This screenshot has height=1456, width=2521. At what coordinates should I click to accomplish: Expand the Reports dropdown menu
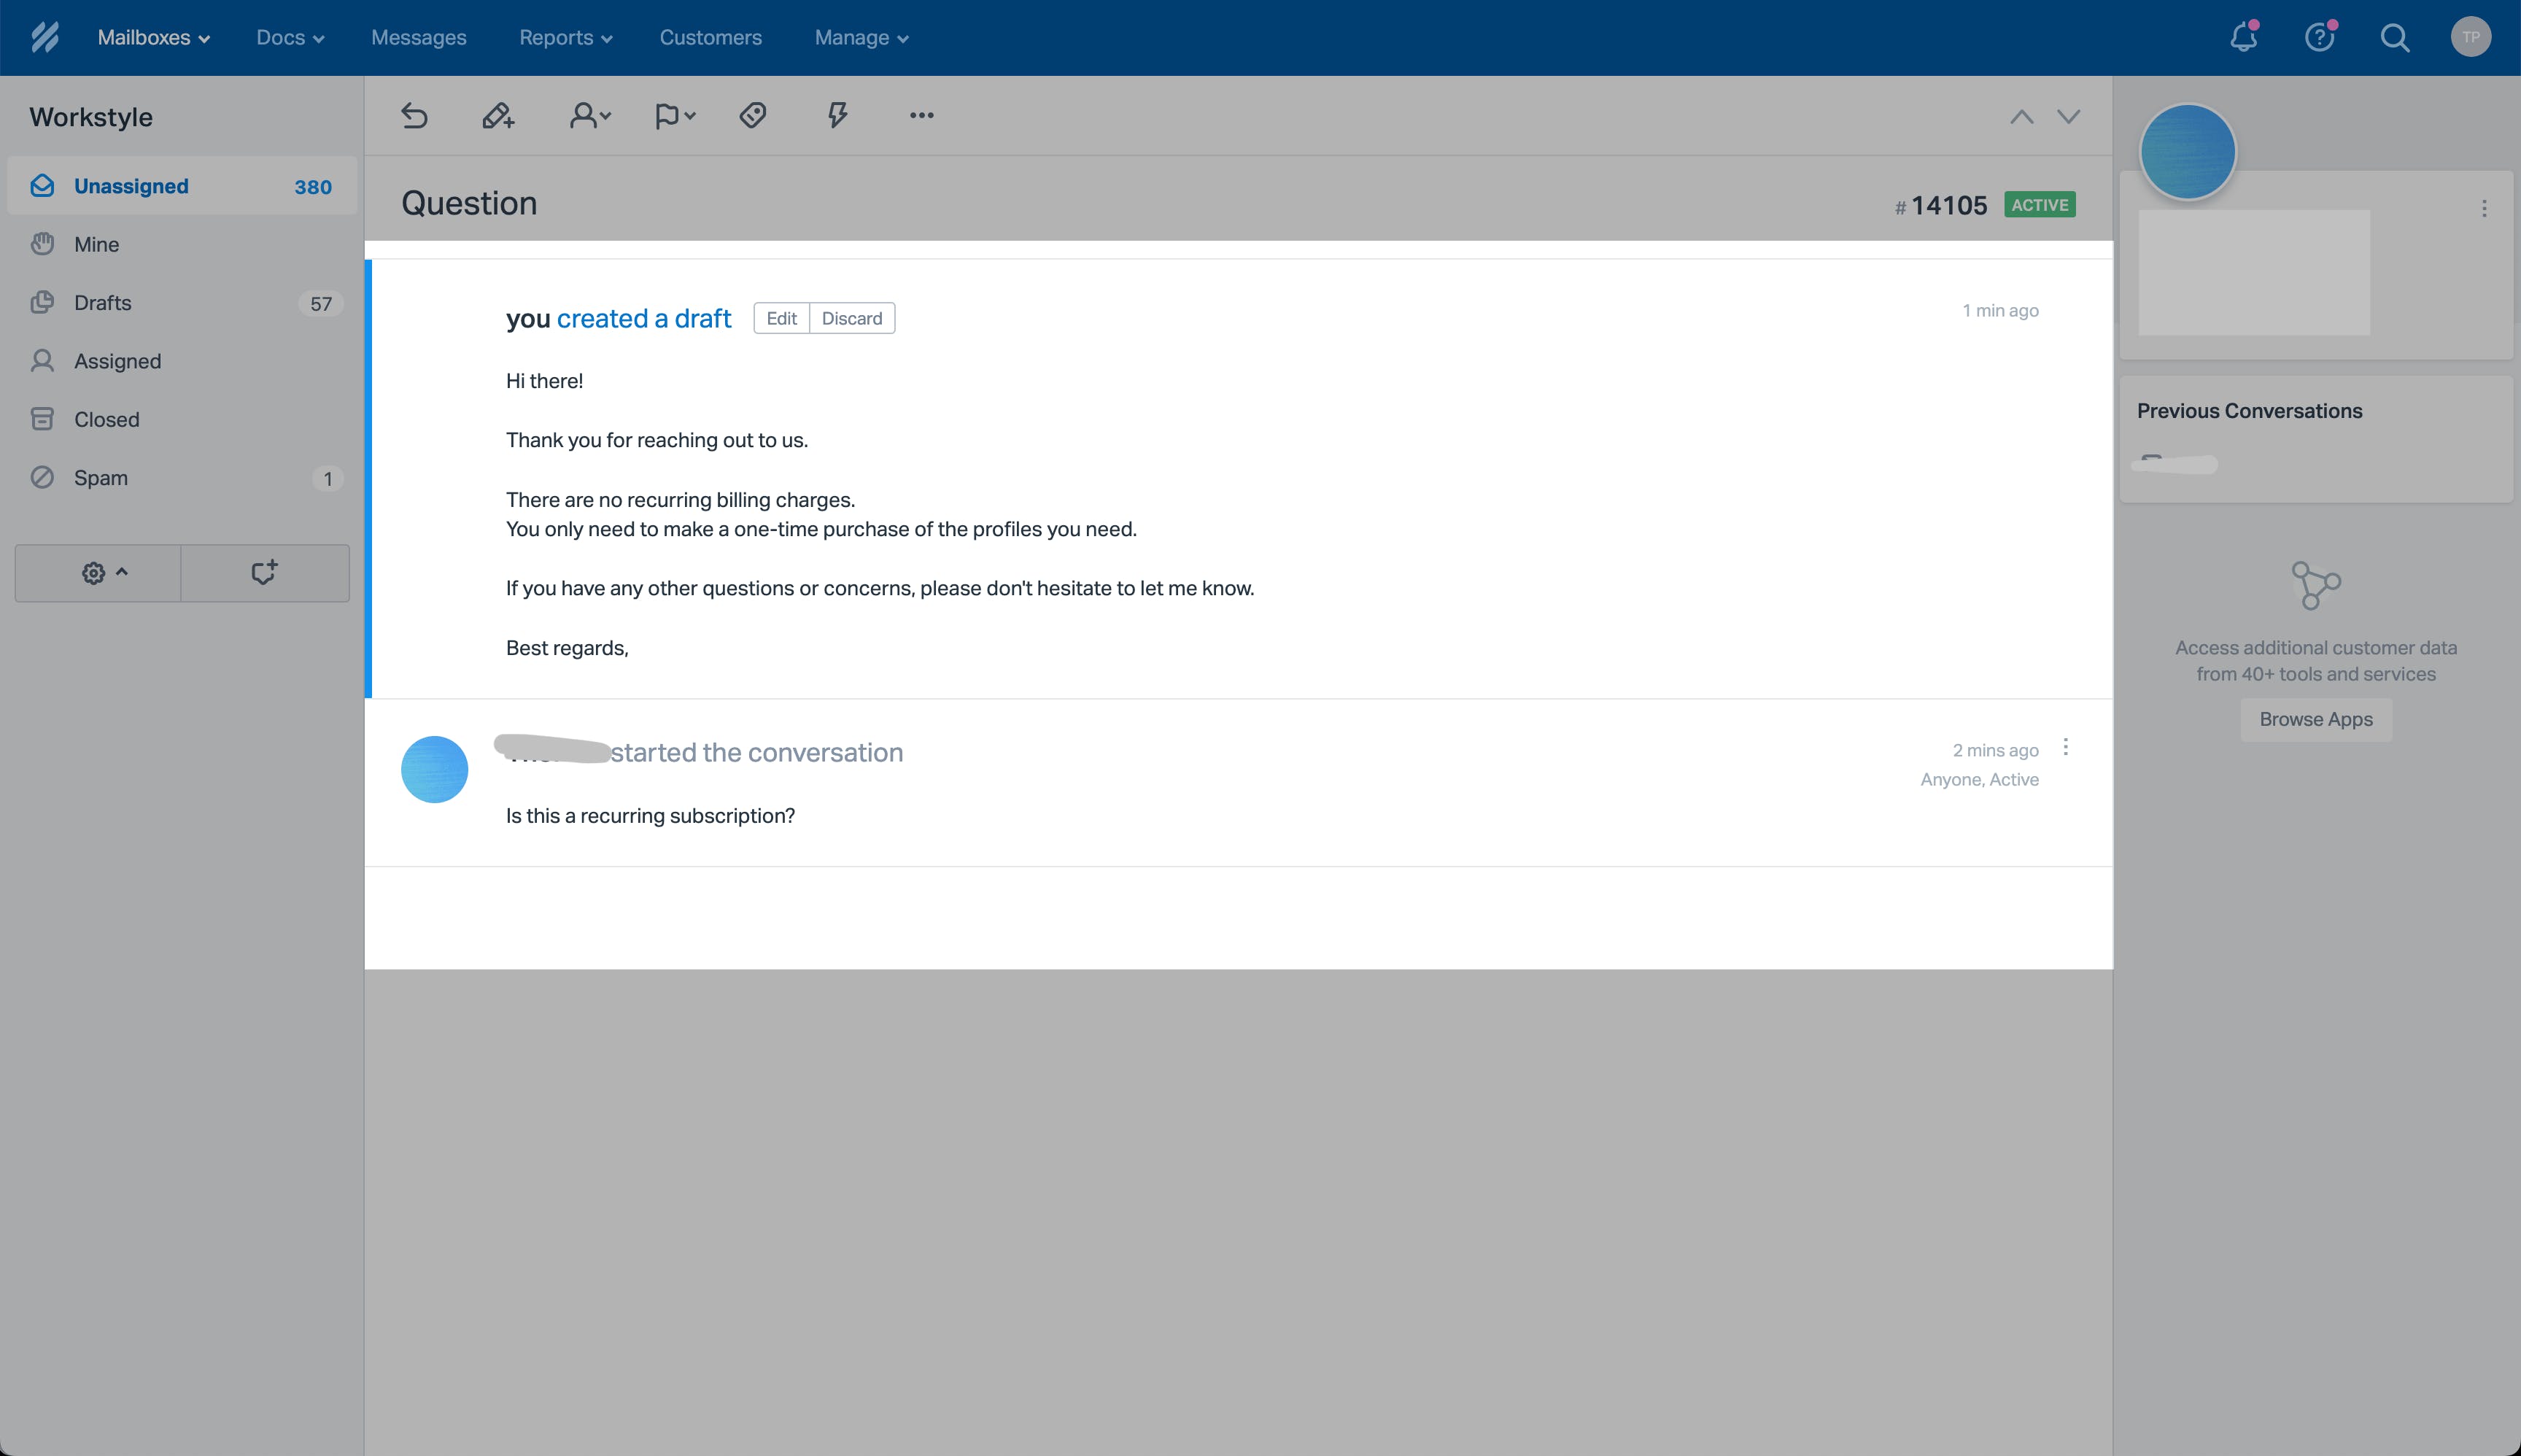click(x=563, y=36)
